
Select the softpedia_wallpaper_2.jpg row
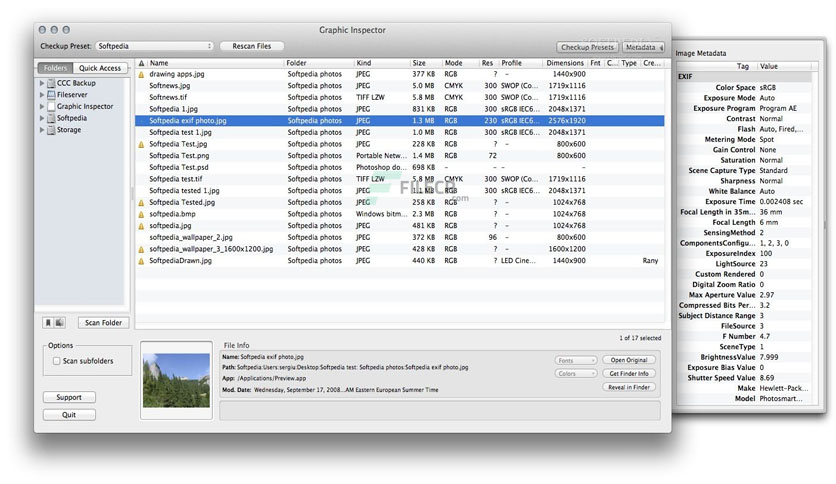(x=399, y=238)
